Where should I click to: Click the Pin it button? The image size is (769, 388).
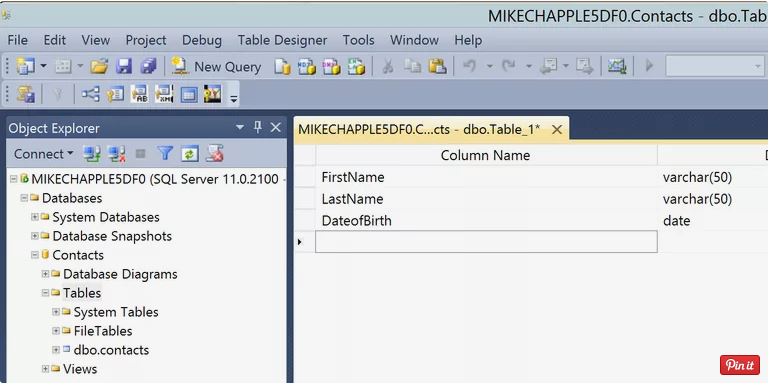[x=740, y=365]
